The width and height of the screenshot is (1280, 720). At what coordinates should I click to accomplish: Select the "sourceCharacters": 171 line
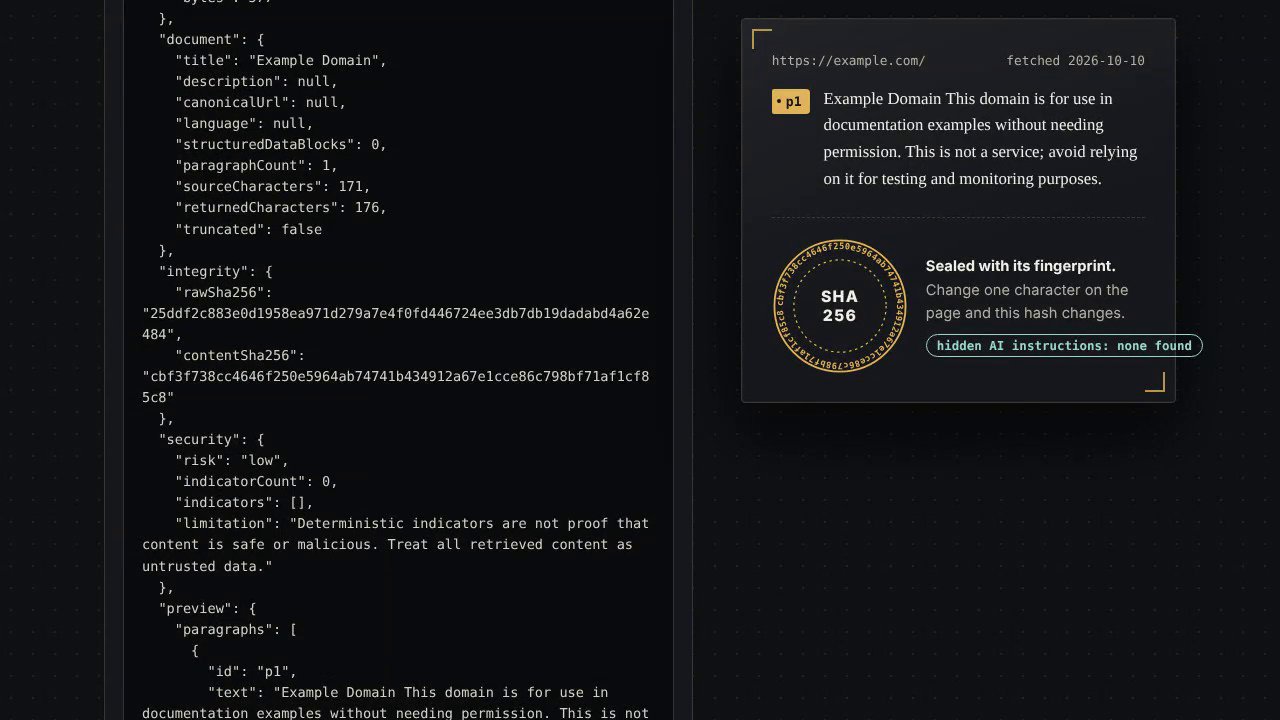click(273, 186)
